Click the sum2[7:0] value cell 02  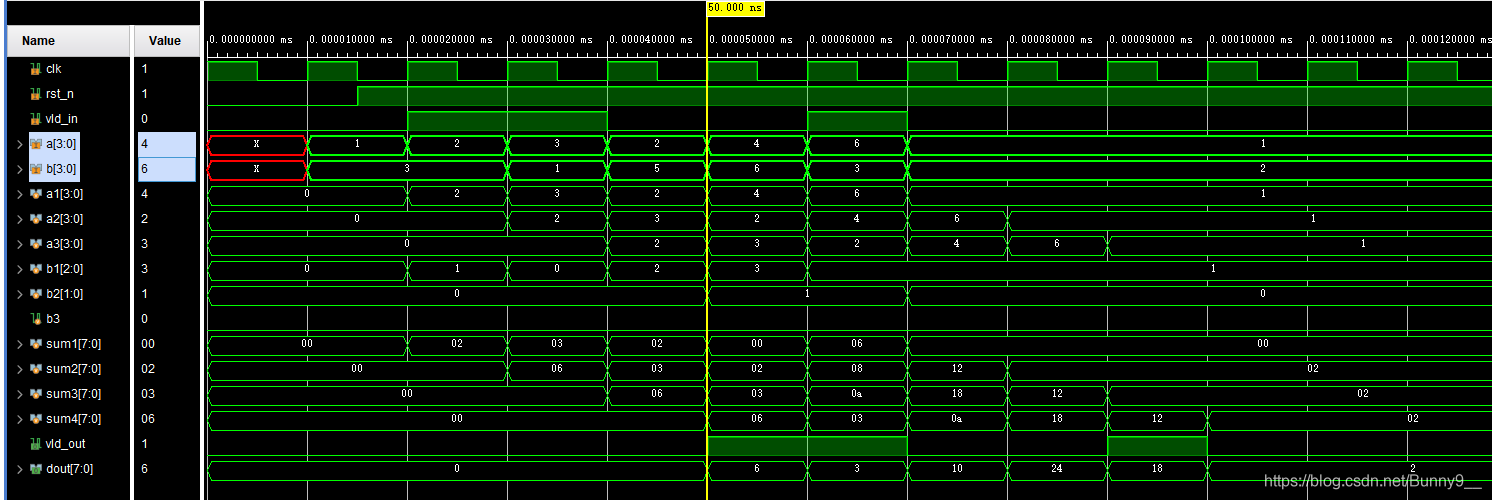[166, 369]
